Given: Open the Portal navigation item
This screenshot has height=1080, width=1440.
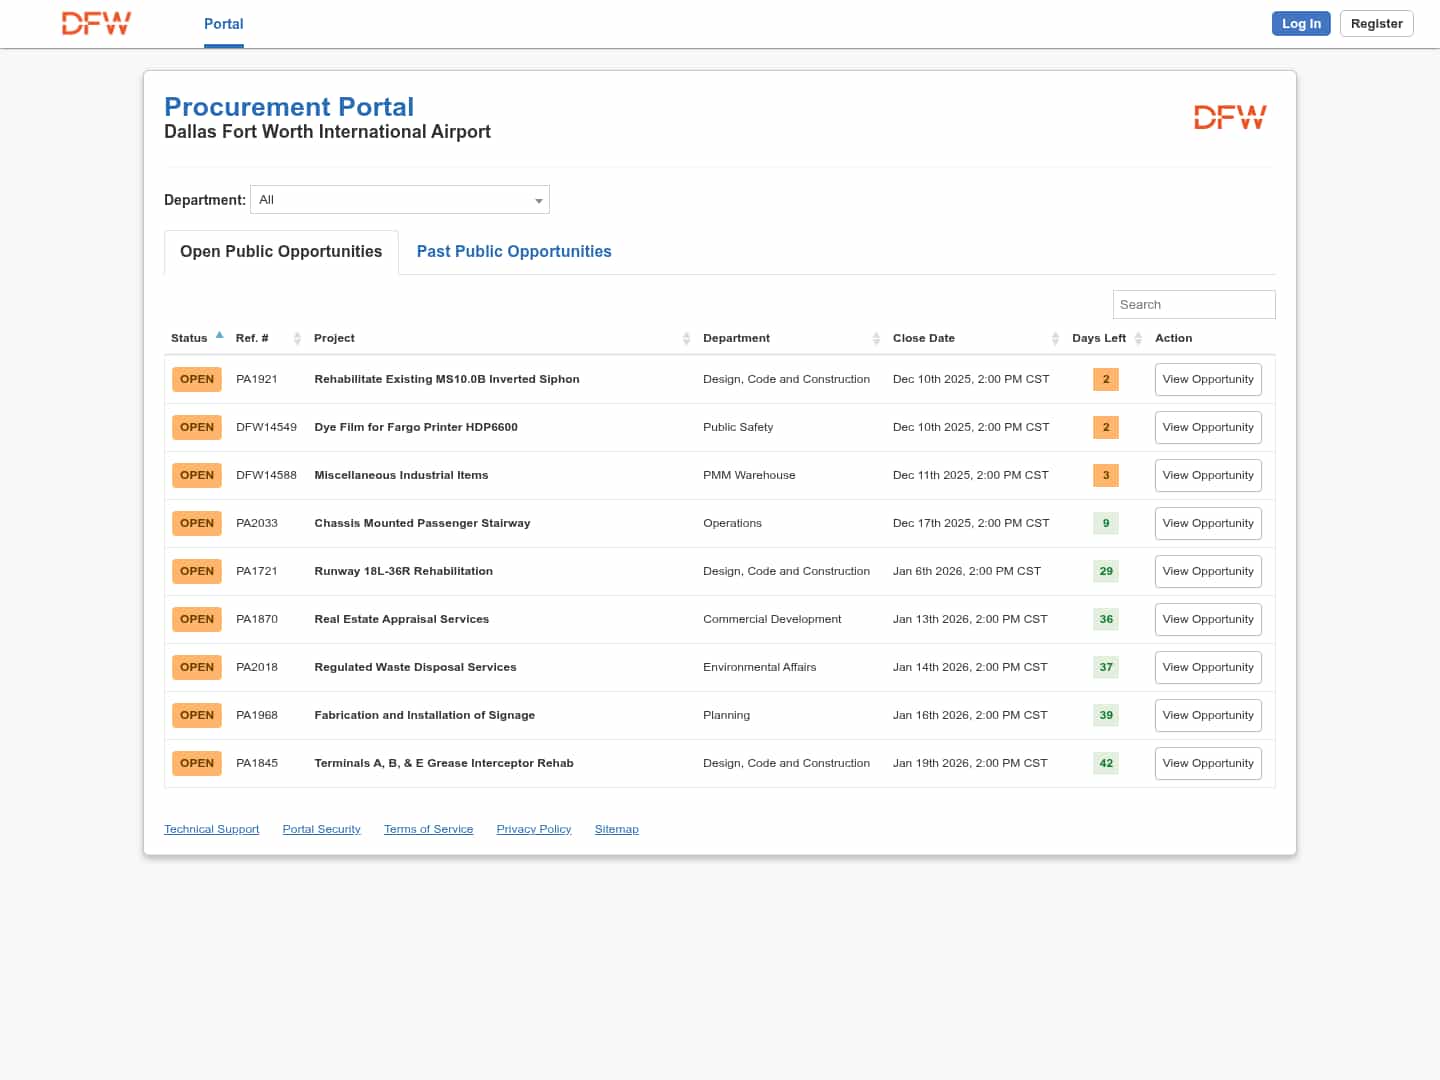Looking at the screenshot, I should [224, 24].
